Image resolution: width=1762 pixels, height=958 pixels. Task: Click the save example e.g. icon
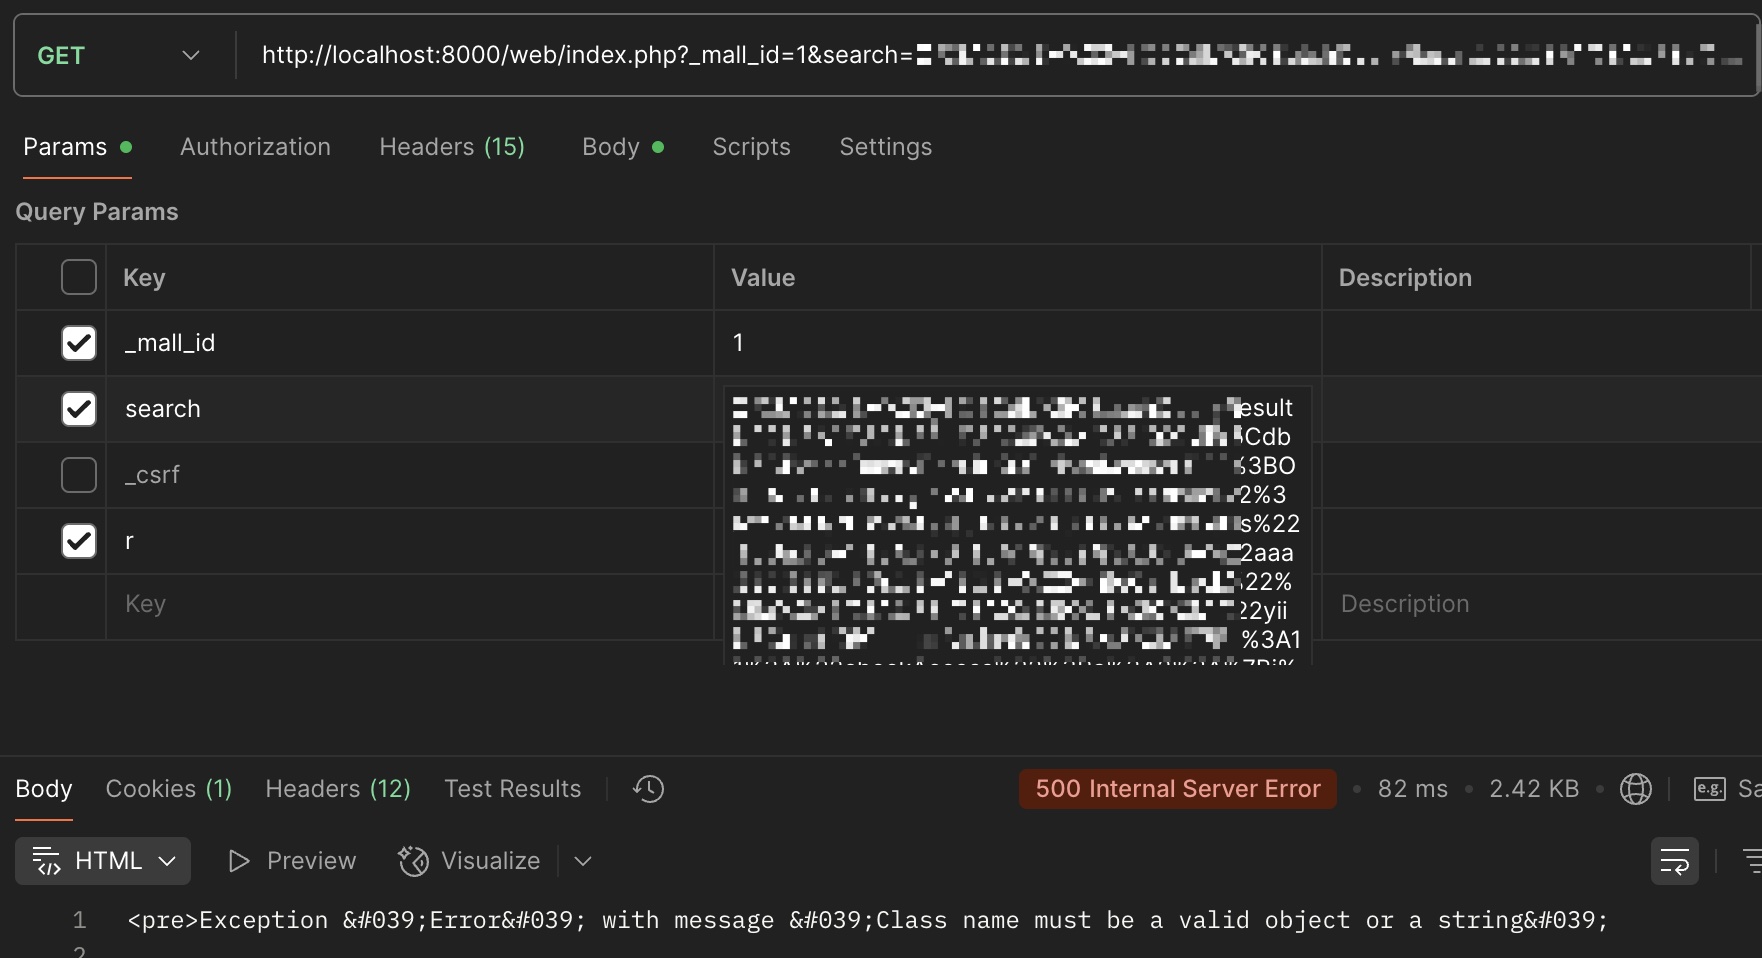point(1709,789)
